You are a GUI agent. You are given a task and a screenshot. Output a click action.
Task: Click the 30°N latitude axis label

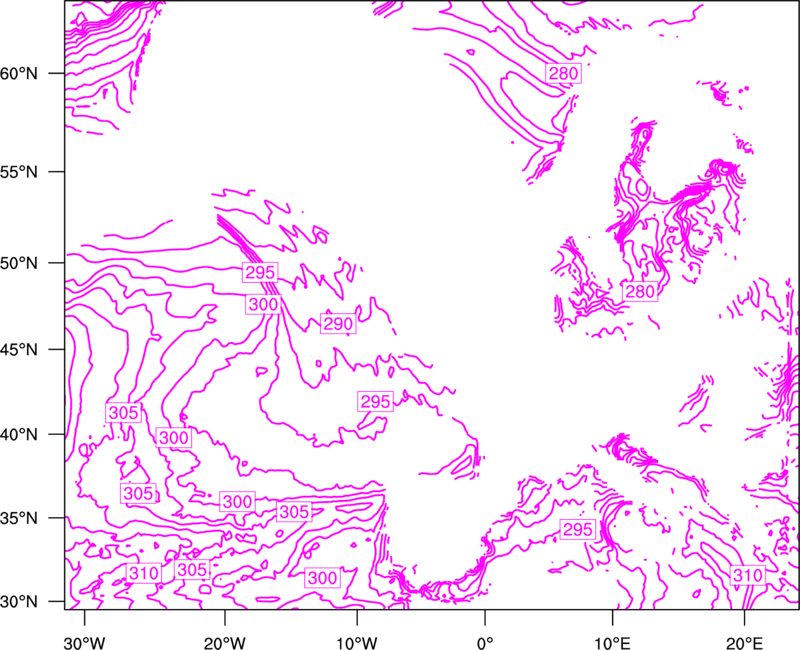click(x=19, y=602)
